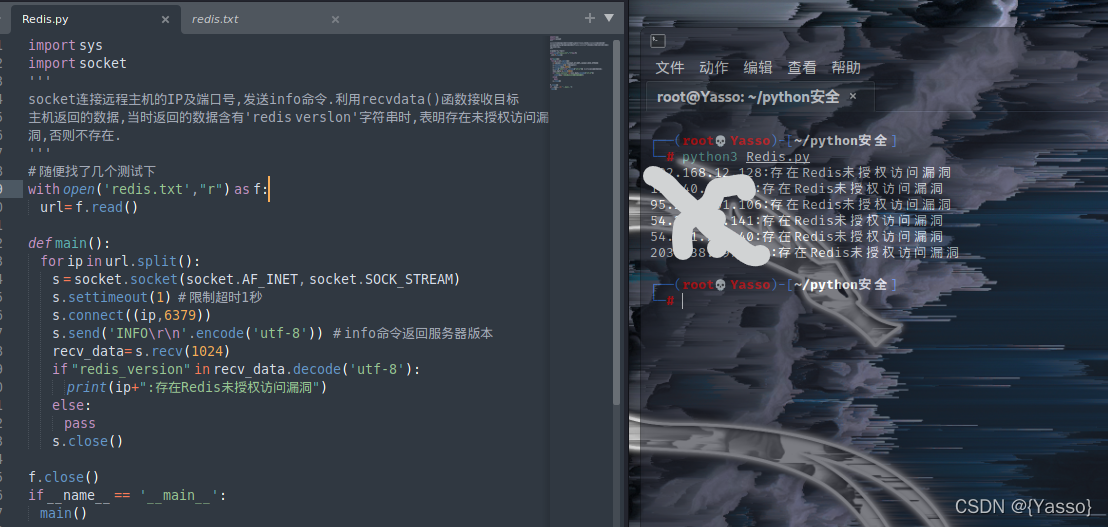This screenshot has width=1108, height=527.
Task: Click the 'def main():' line
Action: [69, 243]
